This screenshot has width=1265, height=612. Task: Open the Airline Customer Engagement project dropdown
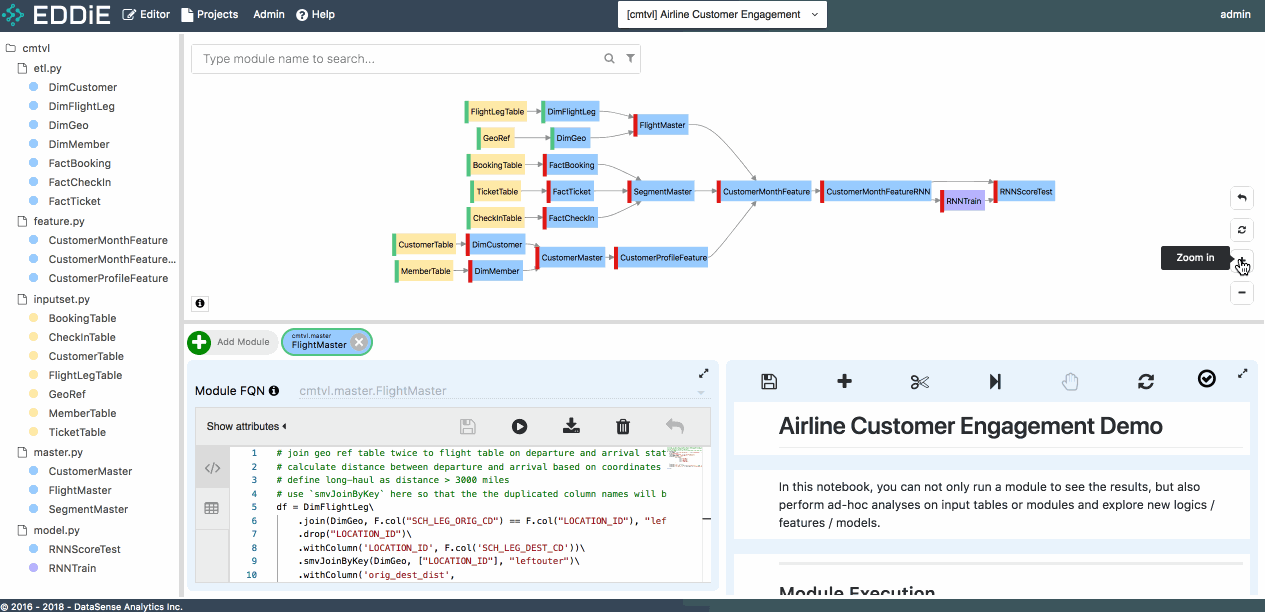pos(722,15)
